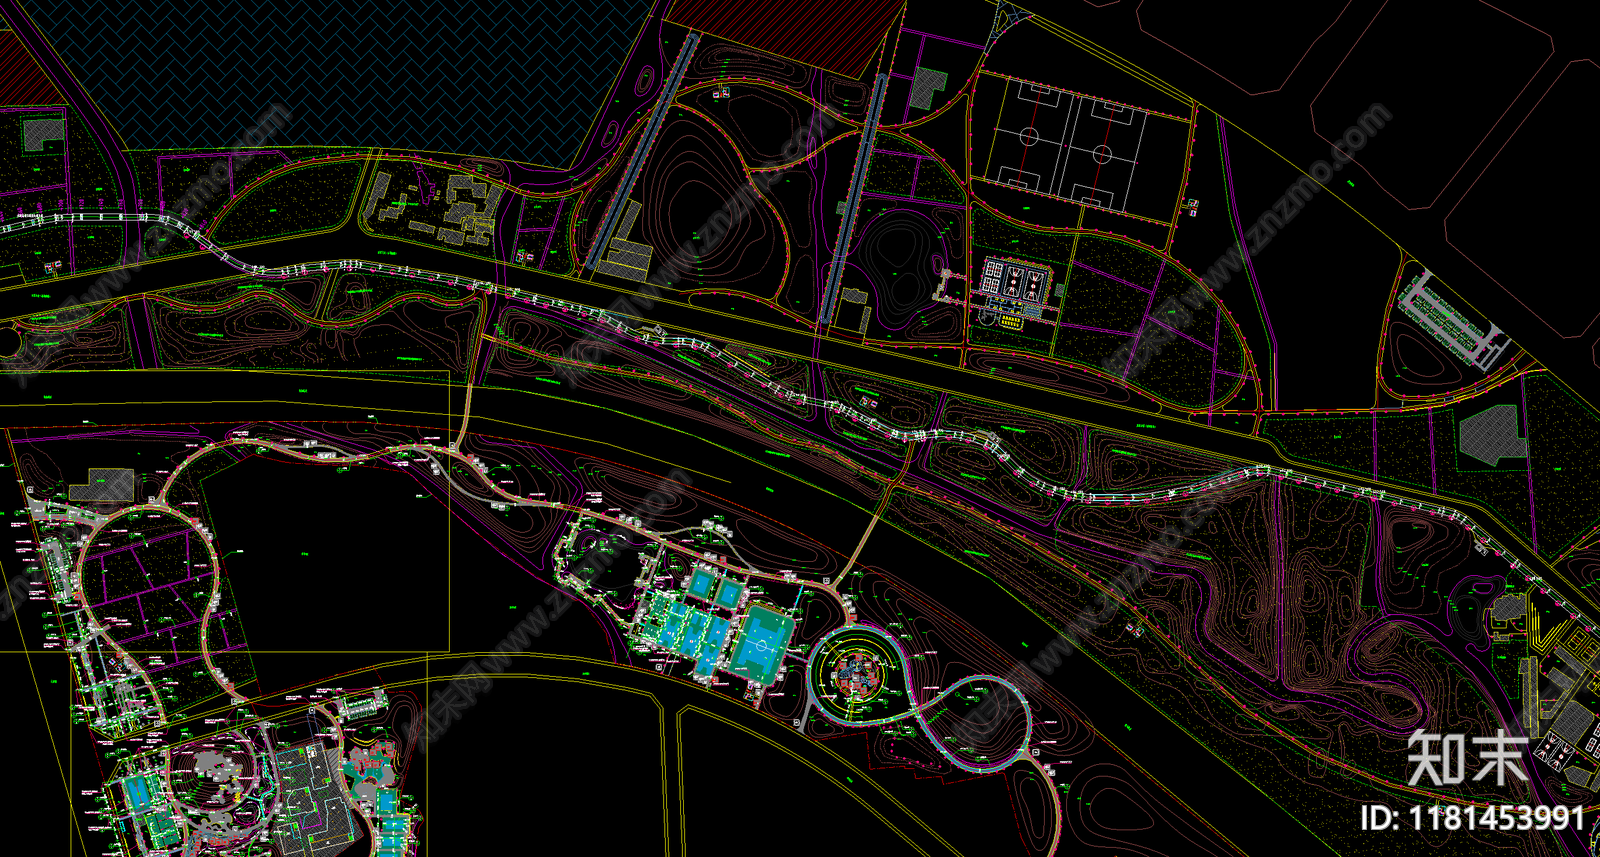Click the large green sports pitch in the cyan complex
The height and width of the screenshot is (857, 1600).
(762, 645)
